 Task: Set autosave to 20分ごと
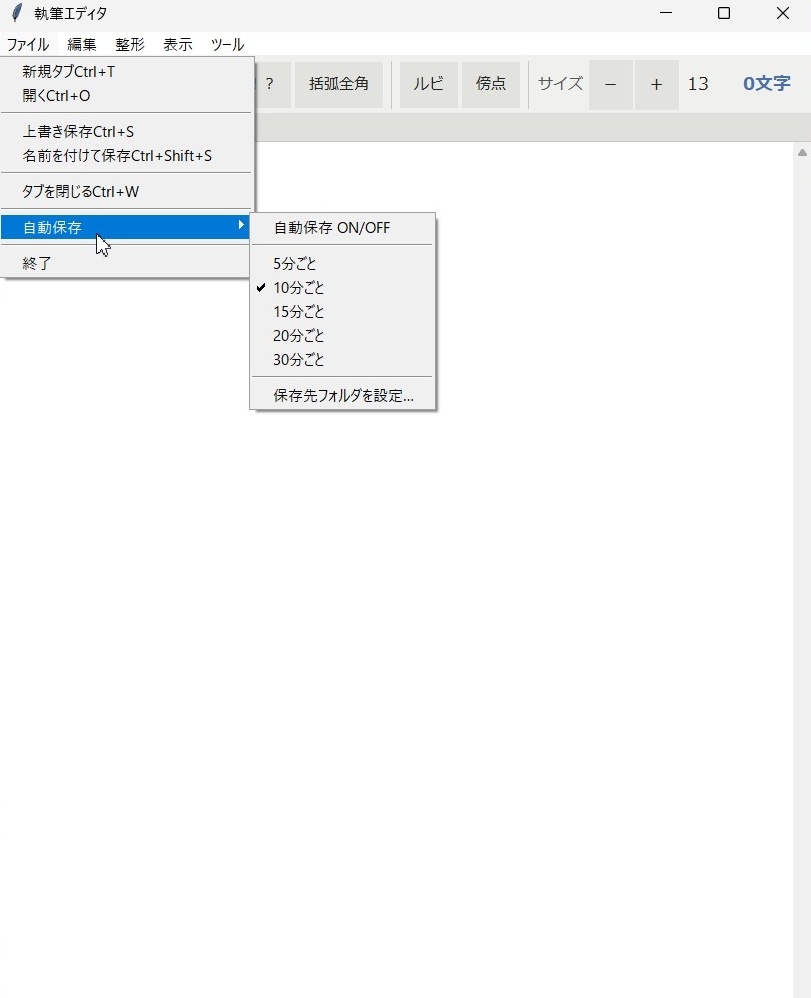point(298,336)
